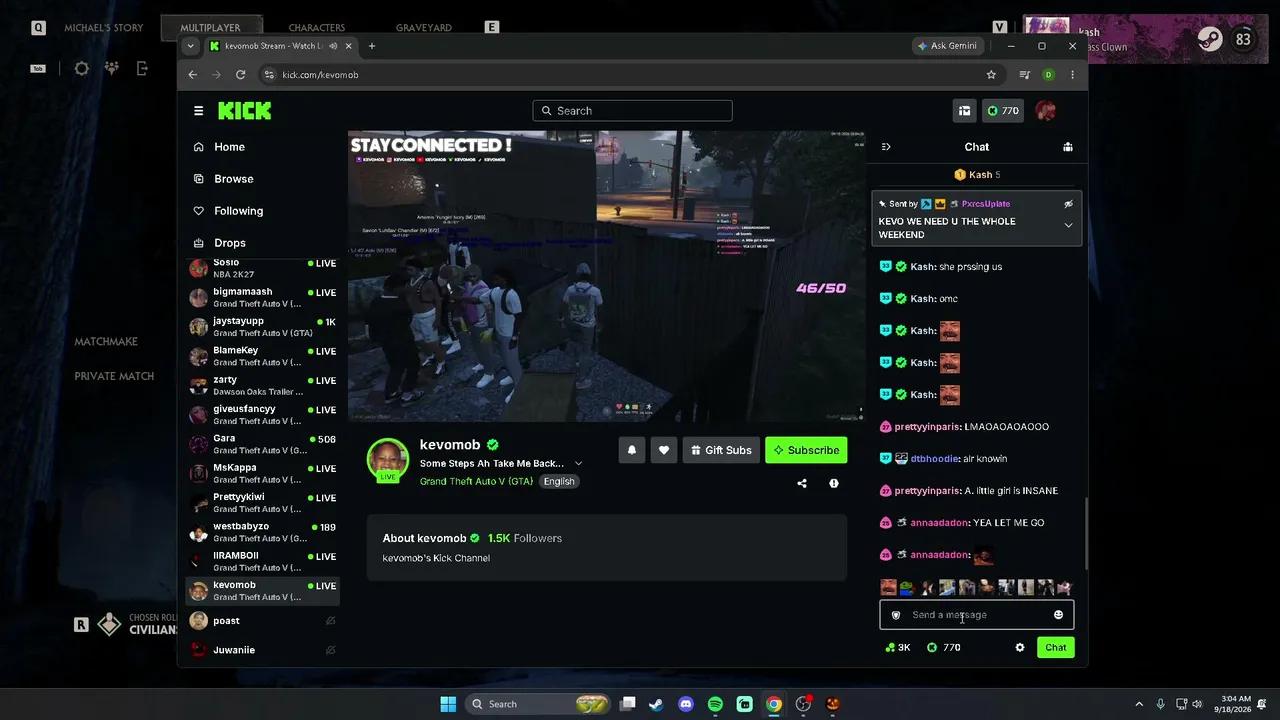Image resolution: width=1280 pixels, height=720 pixels.
Task: Follow kevomob using the heart icon
Action: point(664,450)
